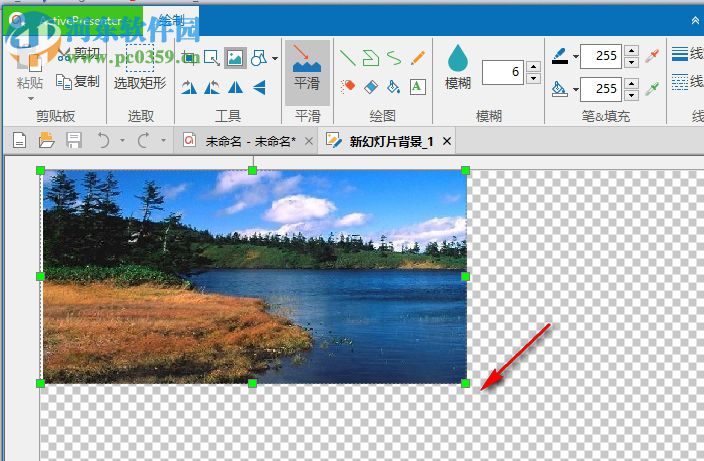The image size is (704, 461).
Task: Increase fill opacity with up arrow
Action: point(631,83)
